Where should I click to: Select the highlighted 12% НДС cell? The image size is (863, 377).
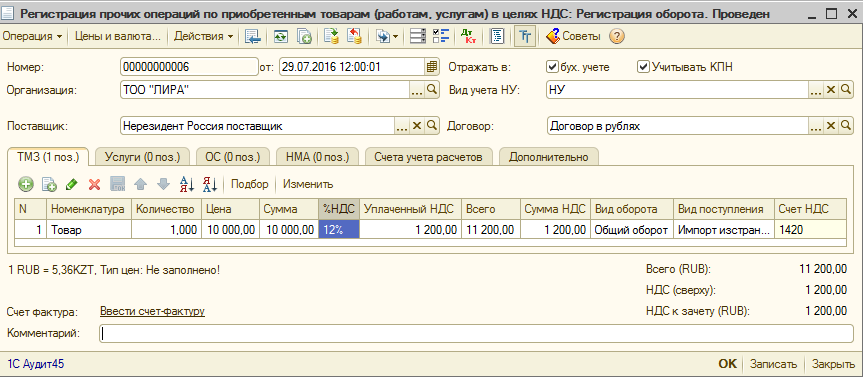[x=339, y=230]
